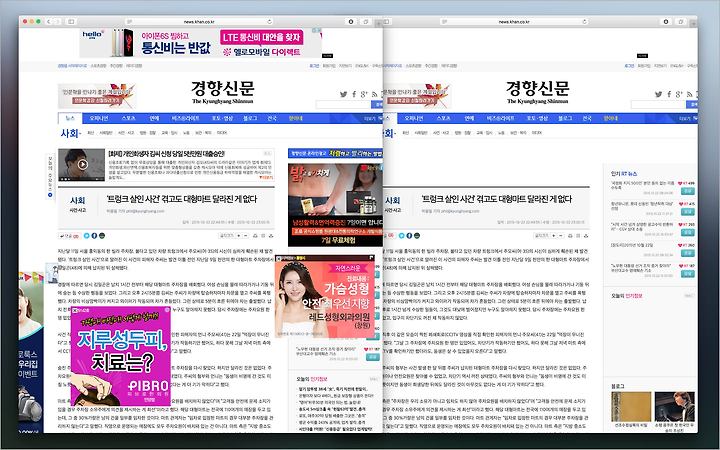Go back in the left Safari window
720x450 pixels.
click(49, 22)
